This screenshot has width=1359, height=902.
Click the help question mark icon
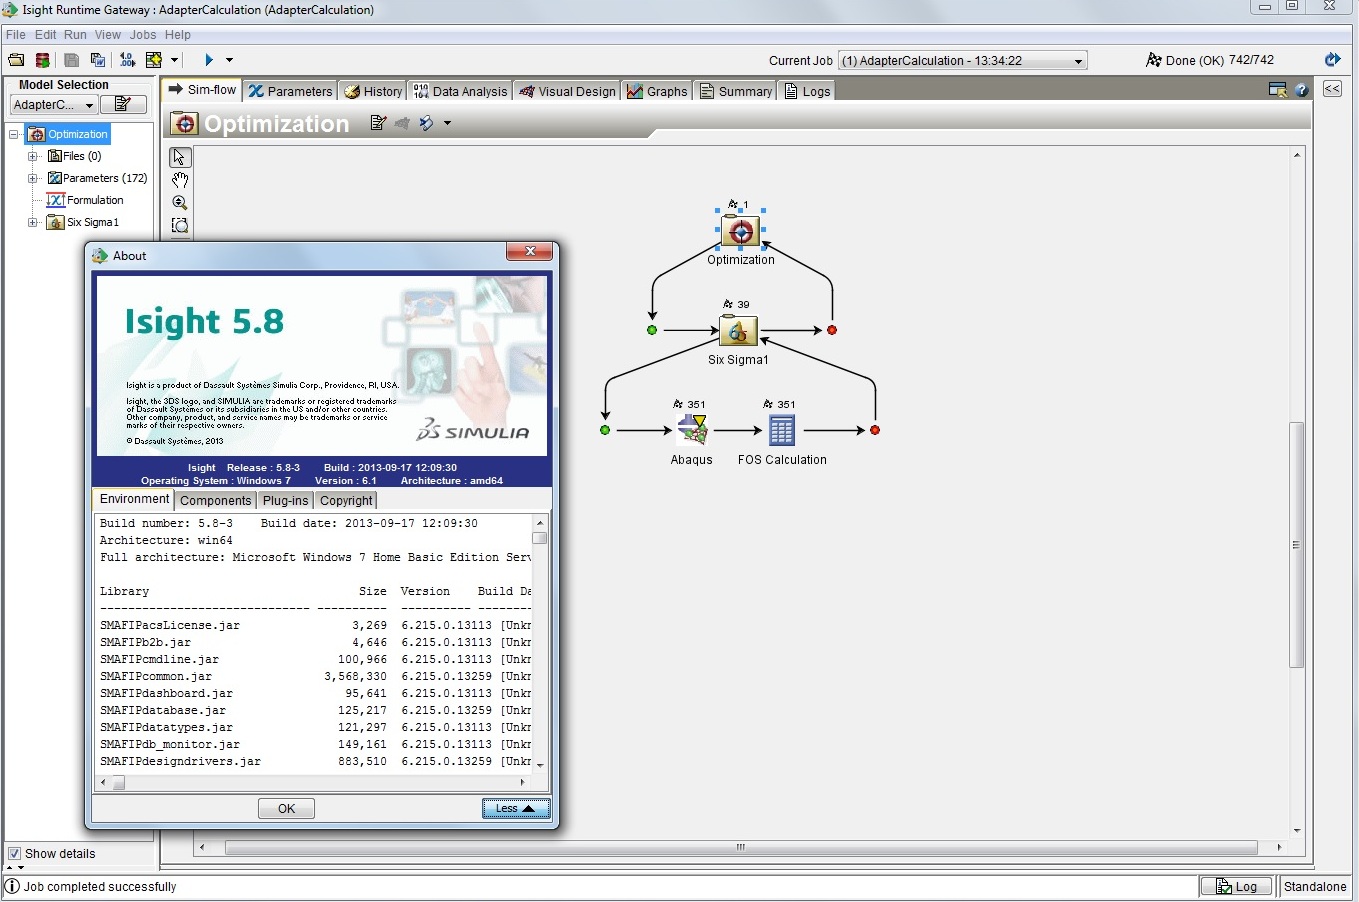(x=1301, y=90)
